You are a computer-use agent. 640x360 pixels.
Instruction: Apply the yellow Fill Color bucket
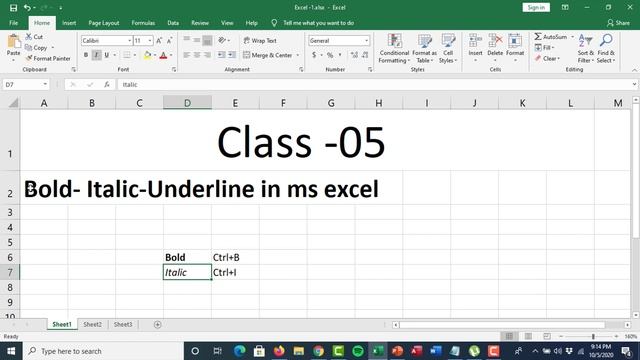coord(147,55)
